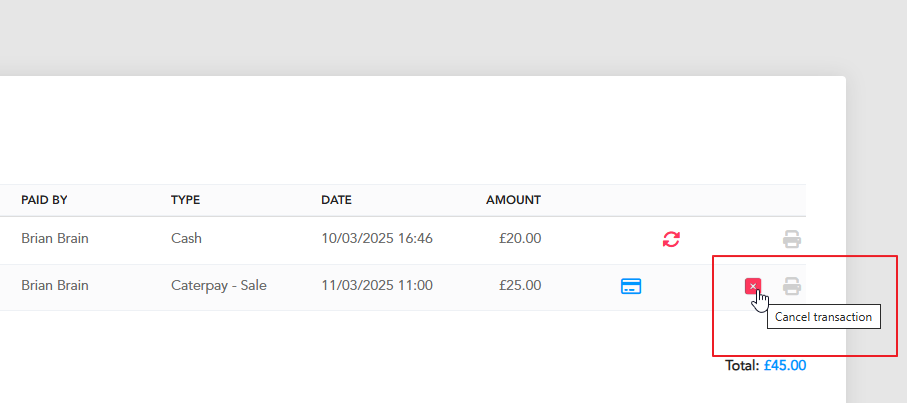Click the printer icon for the Cash payment

[x=792, y=239]
